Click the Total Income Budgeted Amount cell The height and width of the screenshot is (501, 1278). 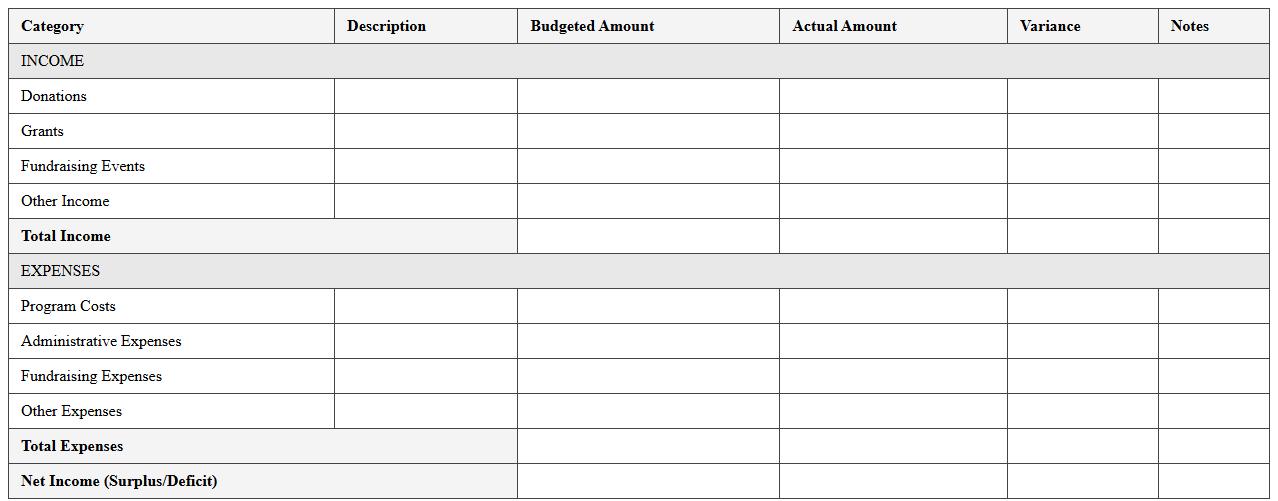coord(648,236)
